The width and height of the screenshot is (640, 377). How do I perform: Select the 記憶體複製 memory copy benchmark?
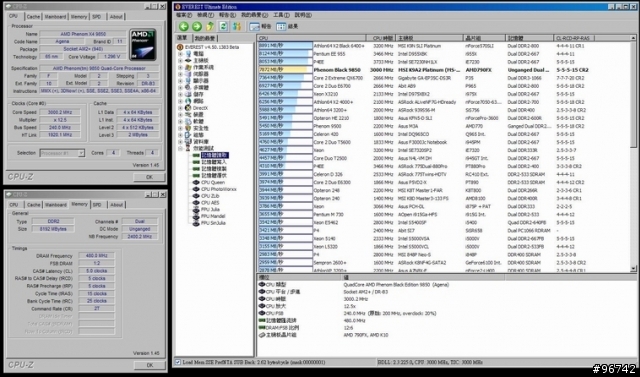213,169
